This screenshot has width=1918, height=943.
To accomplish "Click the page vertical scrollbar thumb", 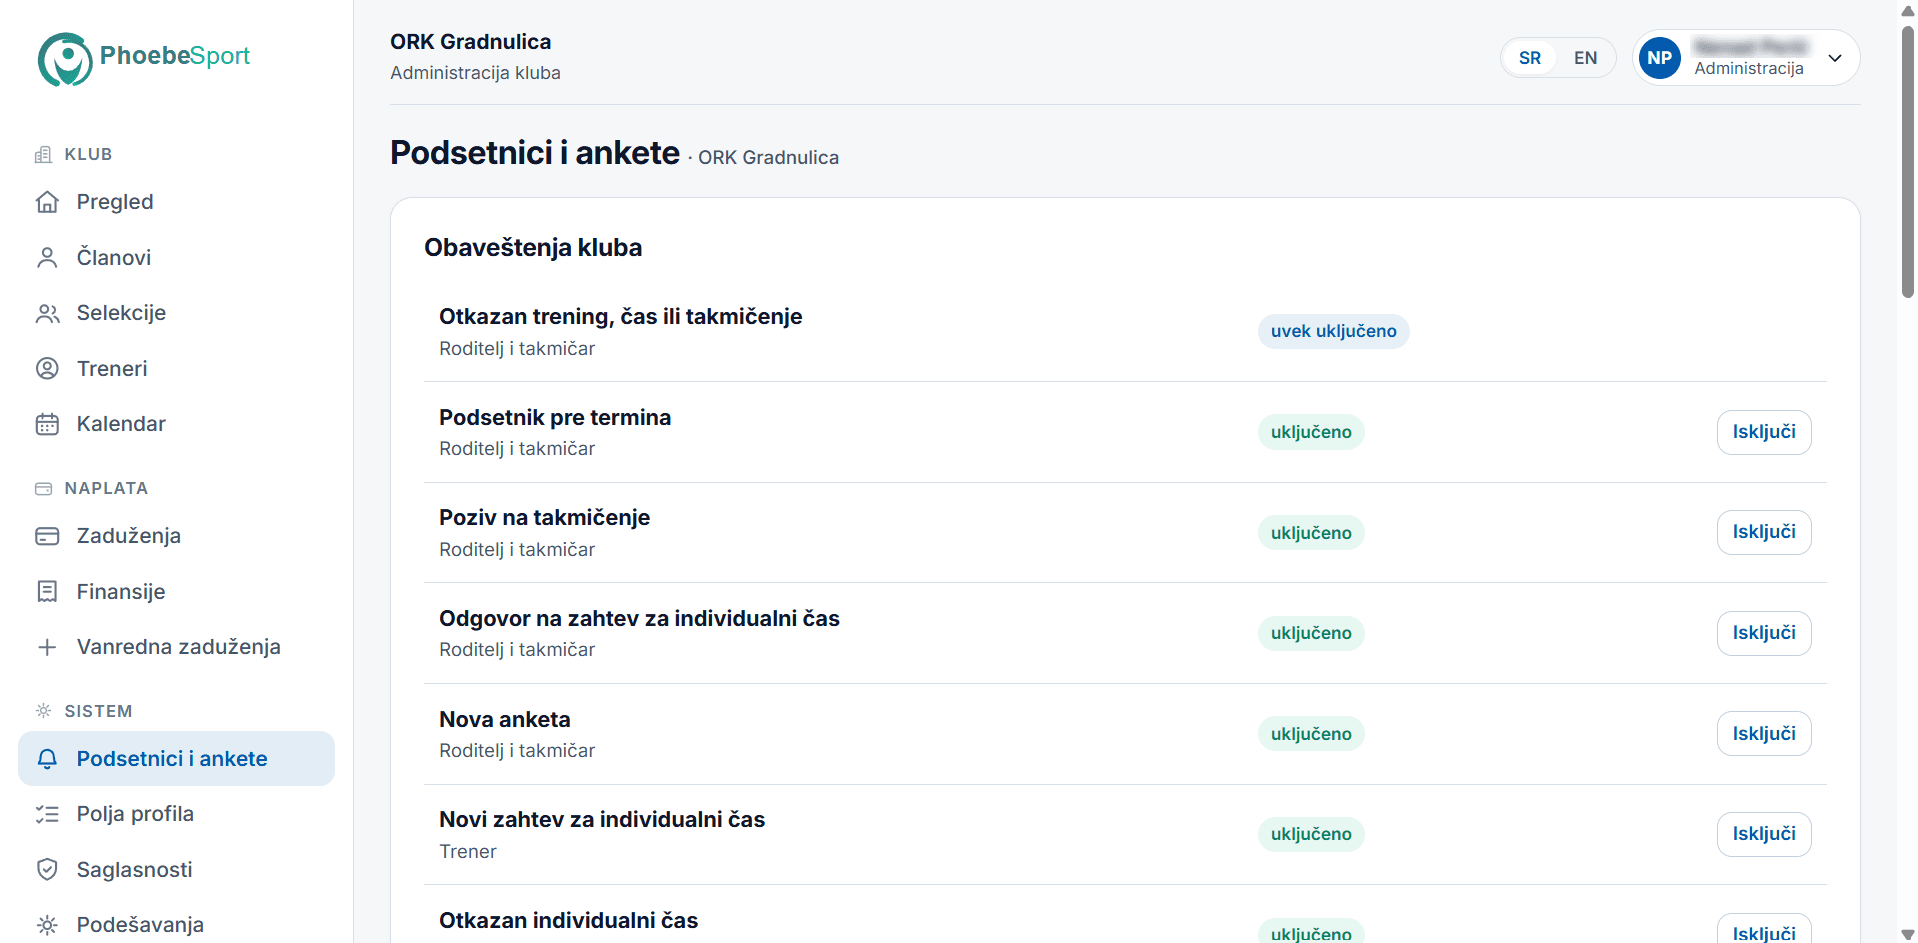I will point(1907,160).
